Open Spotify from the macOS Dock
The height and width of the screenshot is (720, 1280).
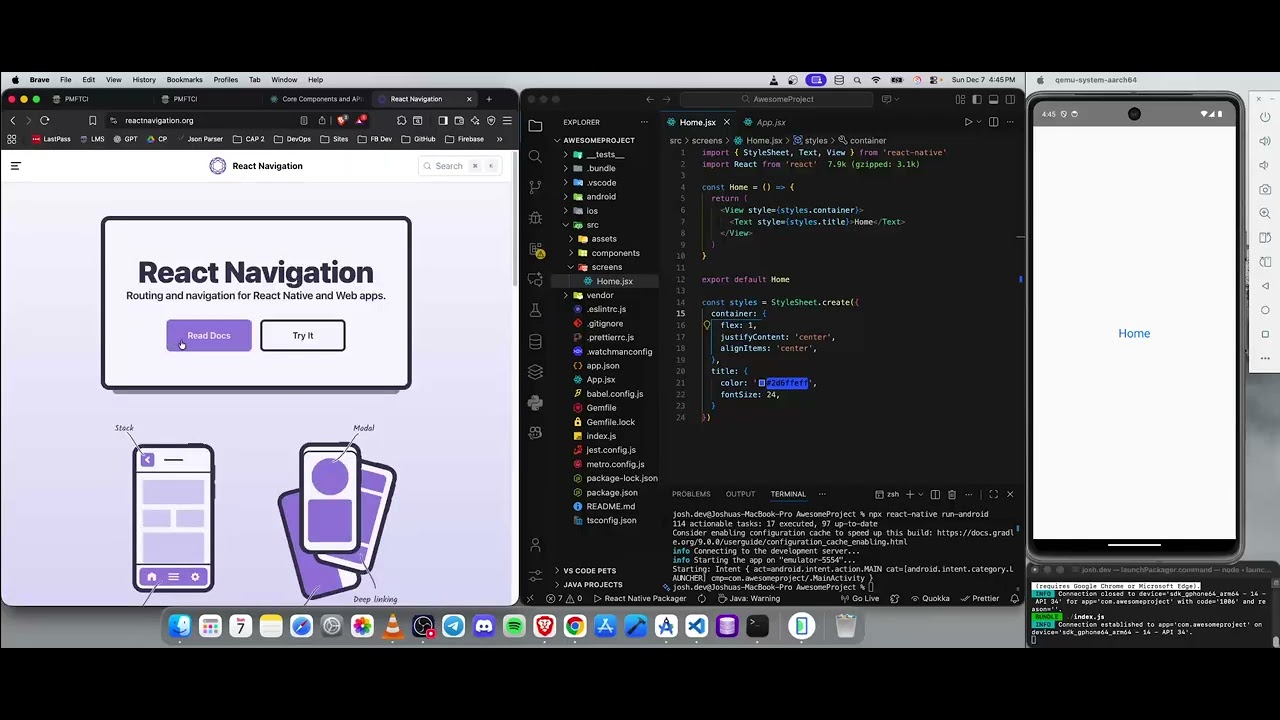[514, 627]
